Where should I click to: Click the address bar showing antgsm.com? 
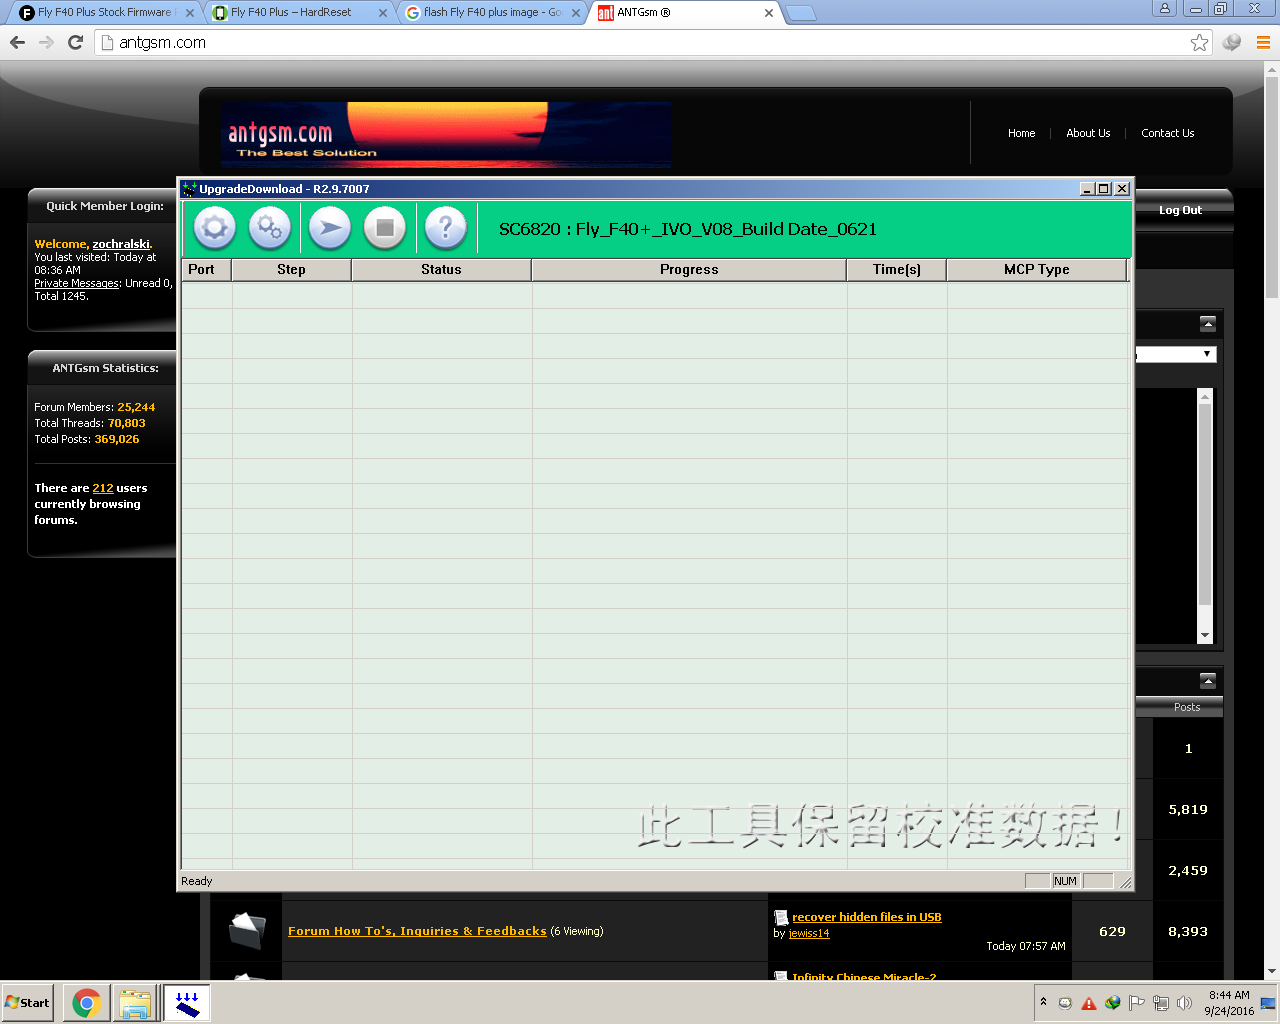pyautogui.click(x=640, y=42)
